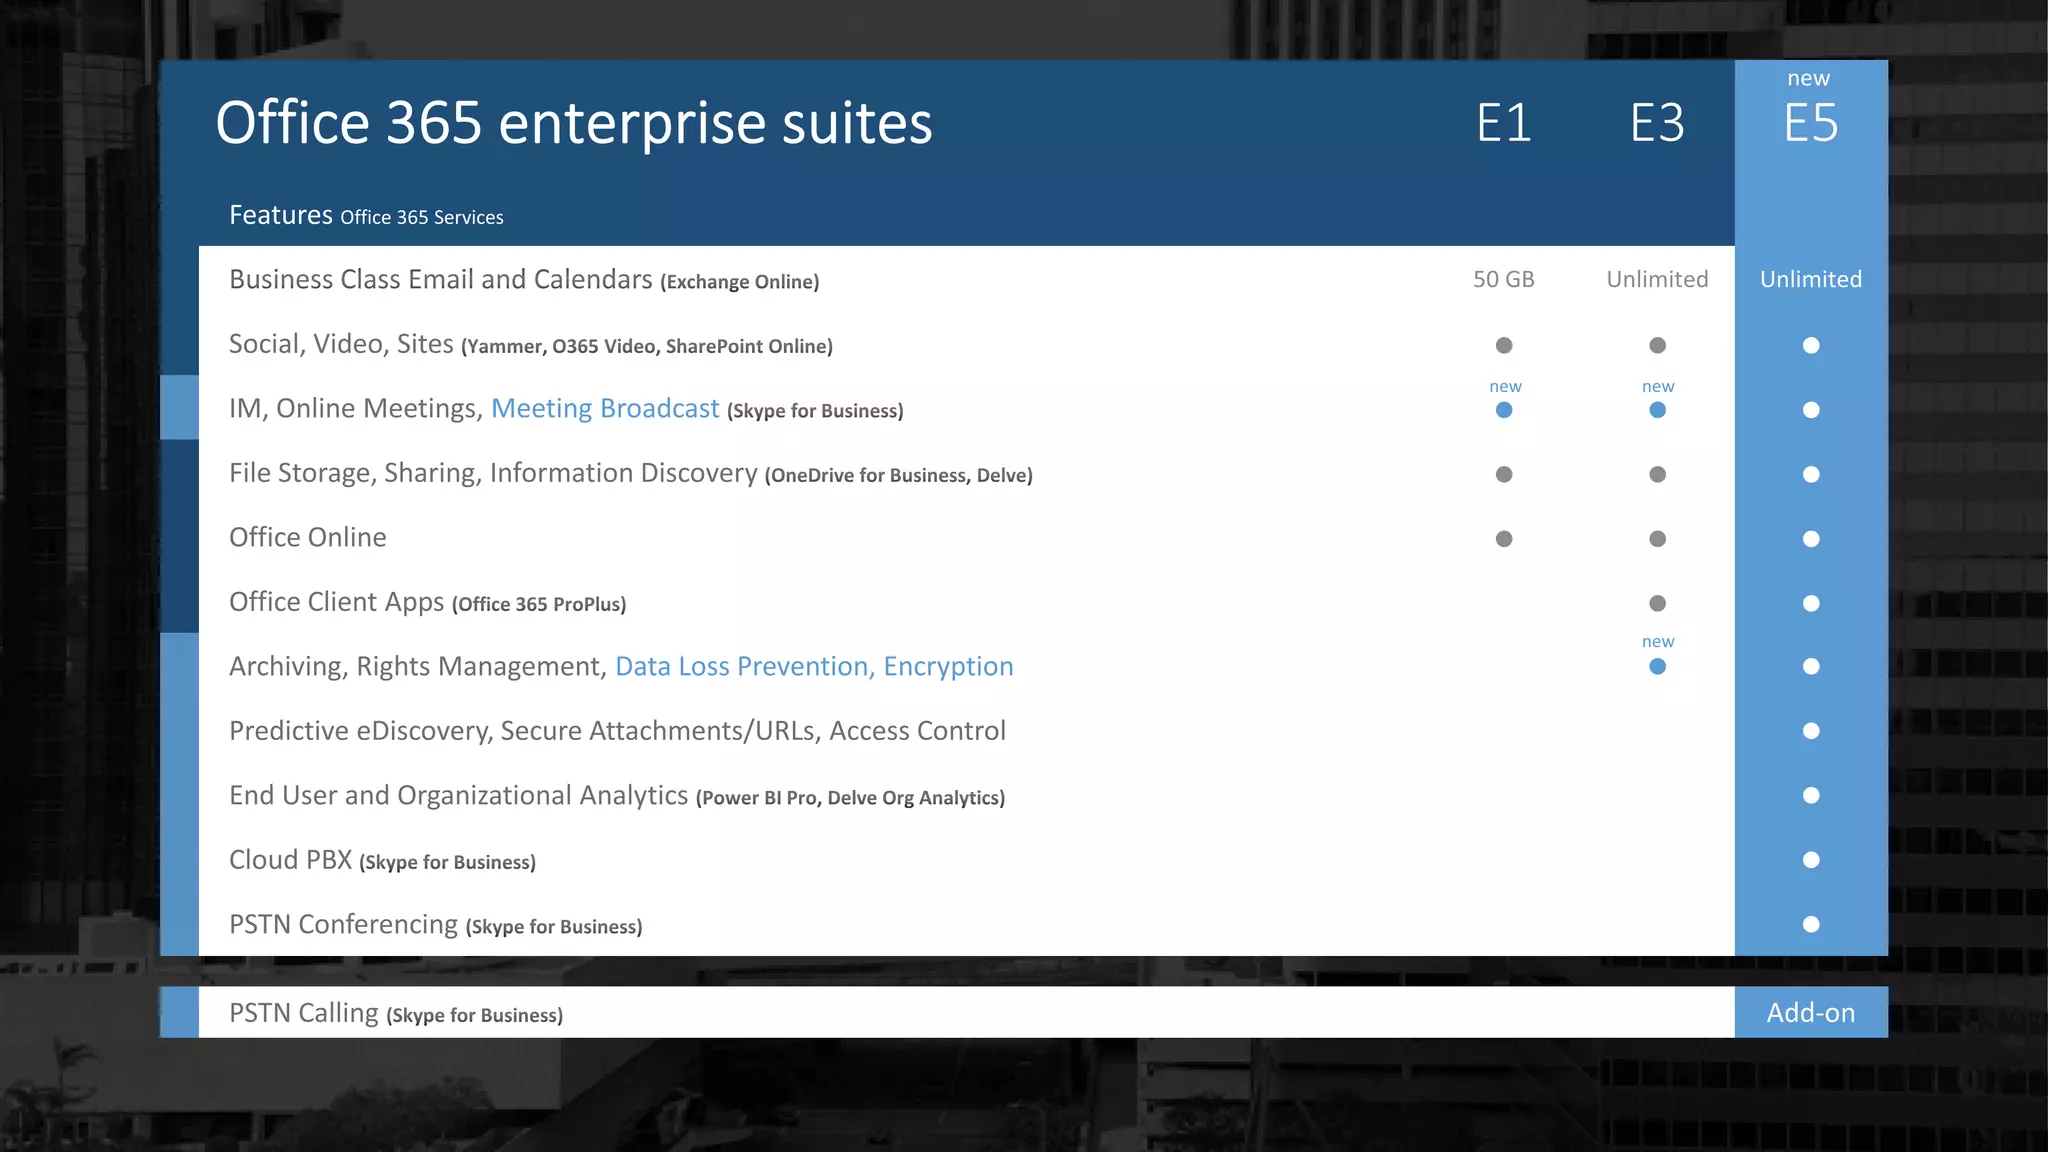Click the E3 dot for Office Online
Image resolution: width=2048 pixels, height=1152 pixels.
1657,539
